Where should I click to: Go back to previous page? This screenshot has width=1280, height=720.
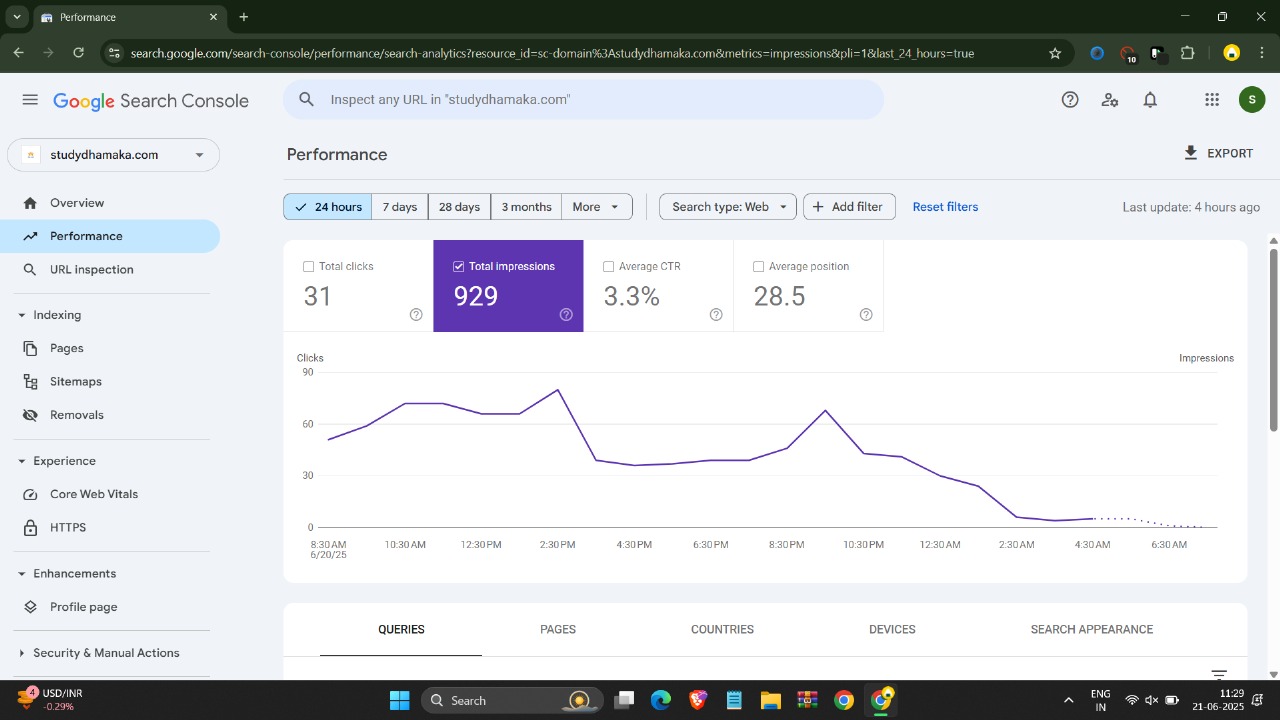pyautogui.click(x=18, y=53)
